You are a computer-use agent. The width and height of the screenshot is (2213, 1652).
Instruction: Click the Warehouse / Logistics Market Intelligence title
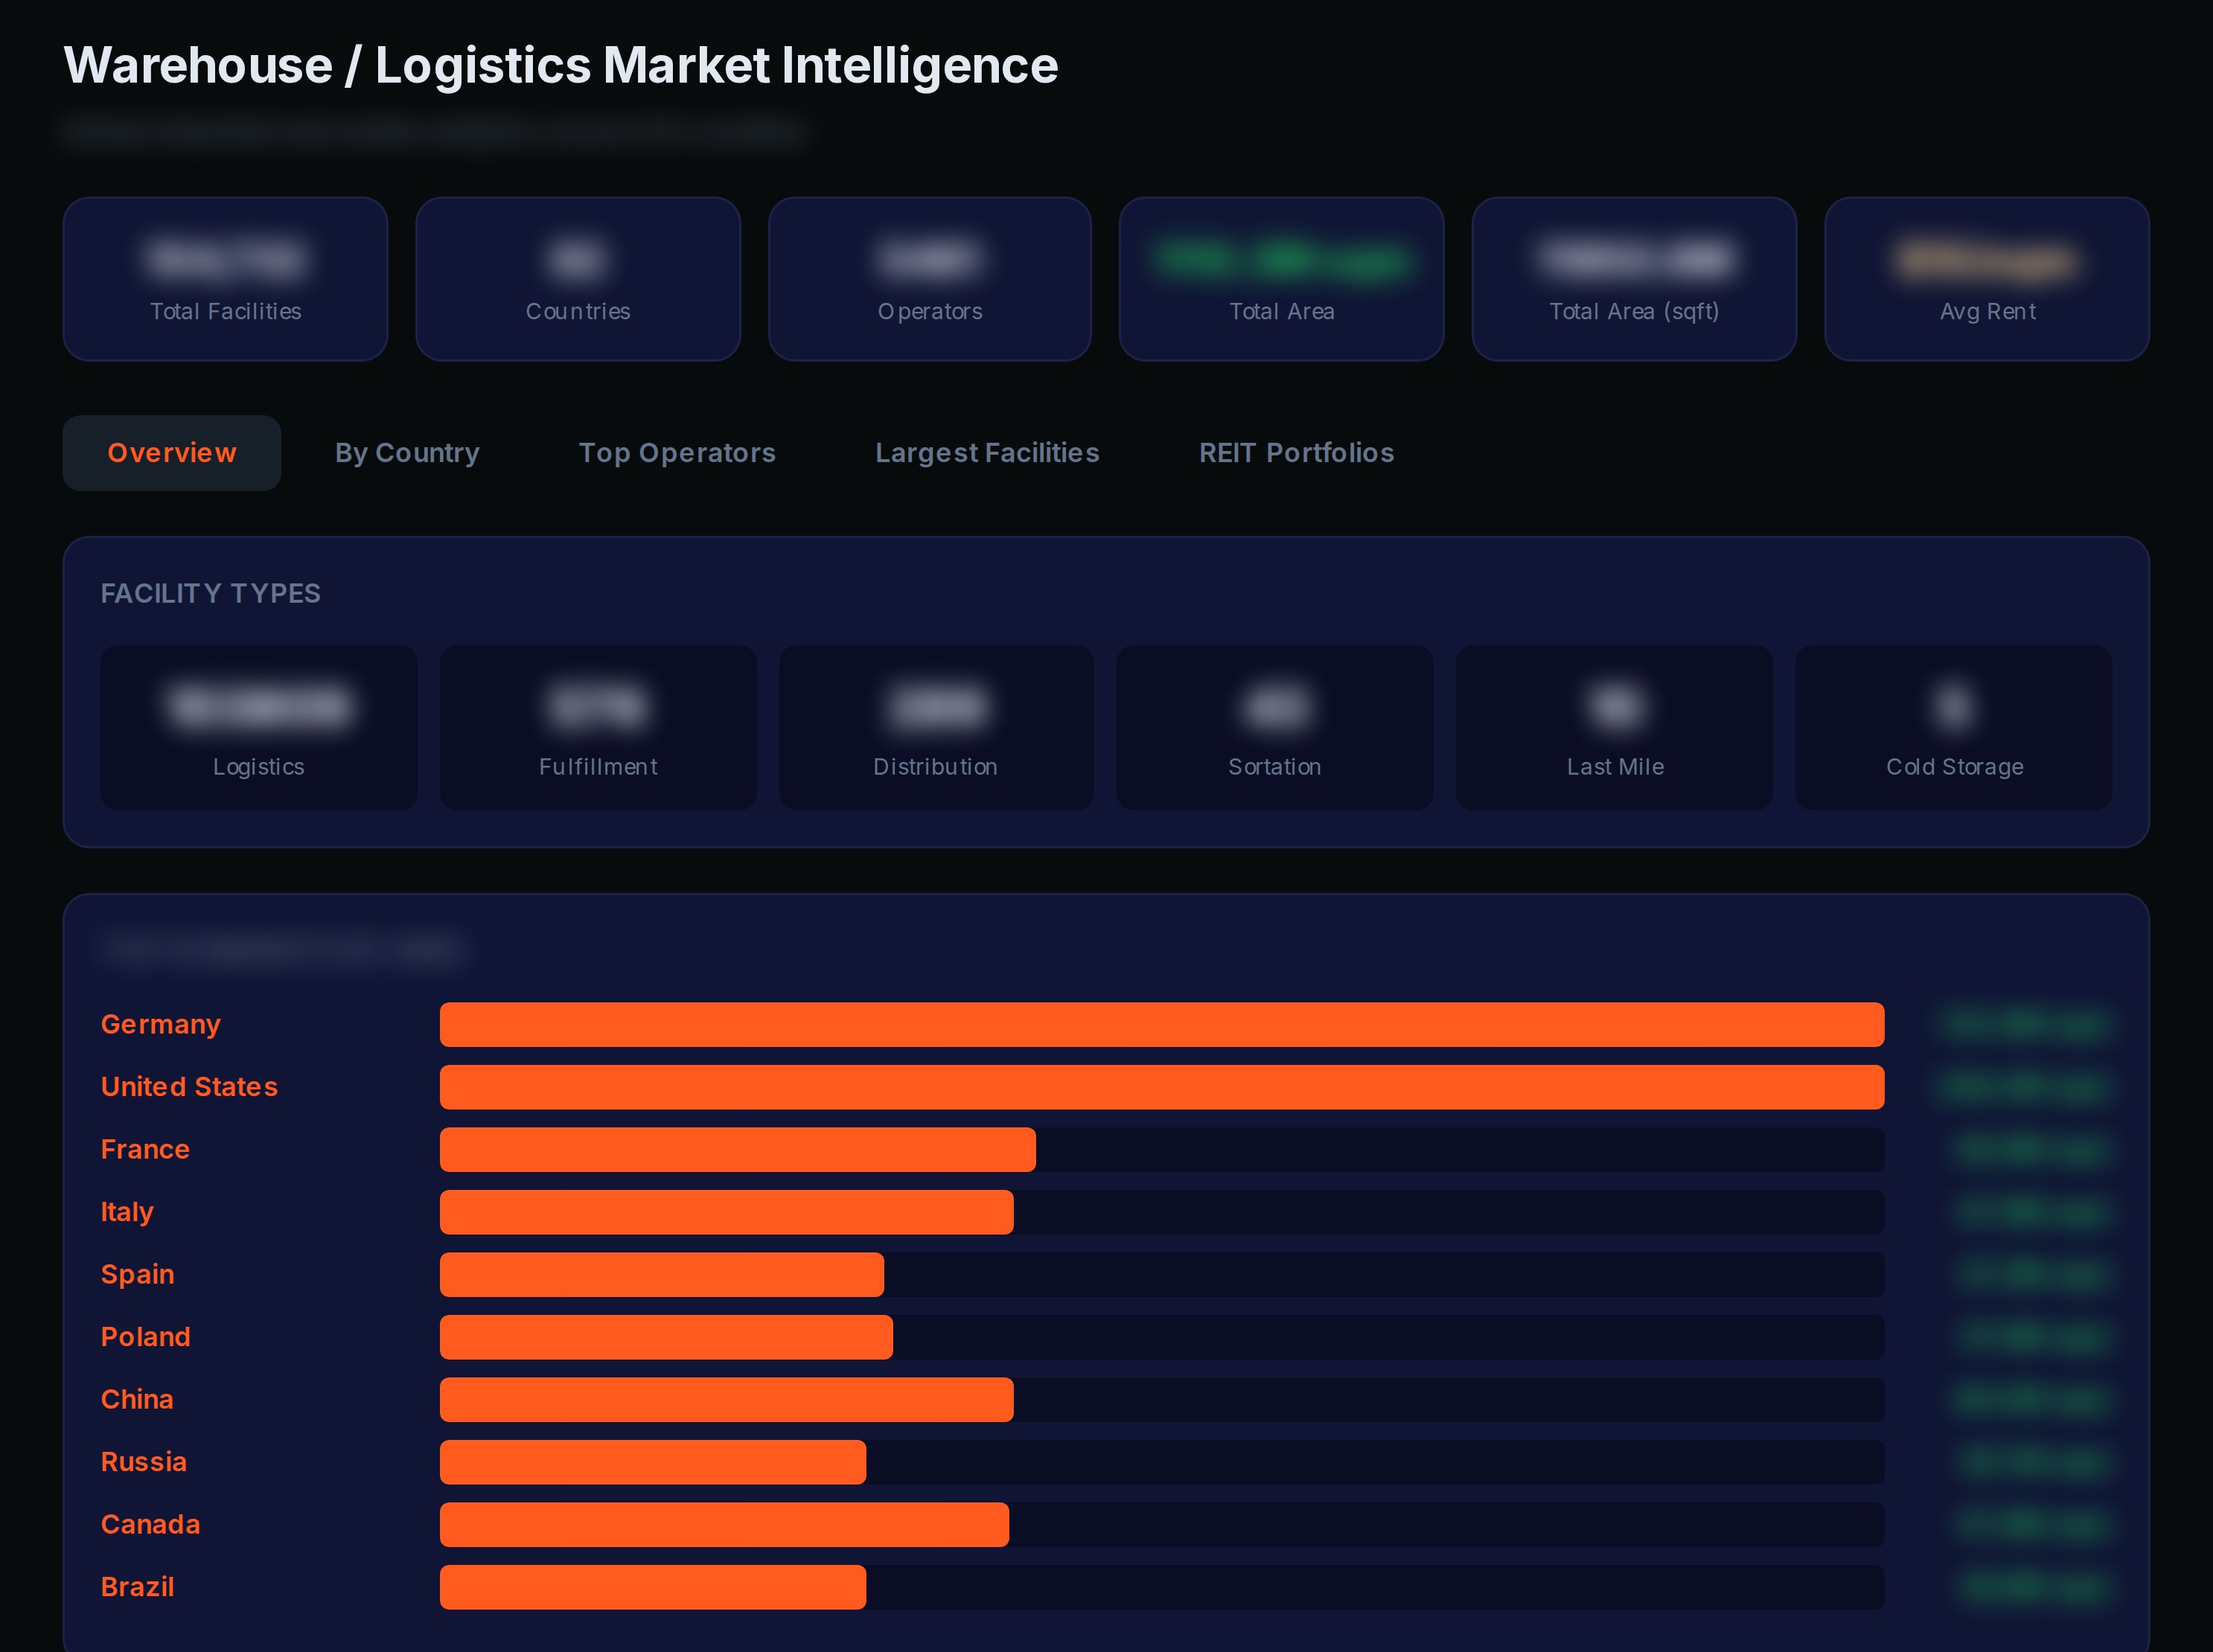(561, 66)
